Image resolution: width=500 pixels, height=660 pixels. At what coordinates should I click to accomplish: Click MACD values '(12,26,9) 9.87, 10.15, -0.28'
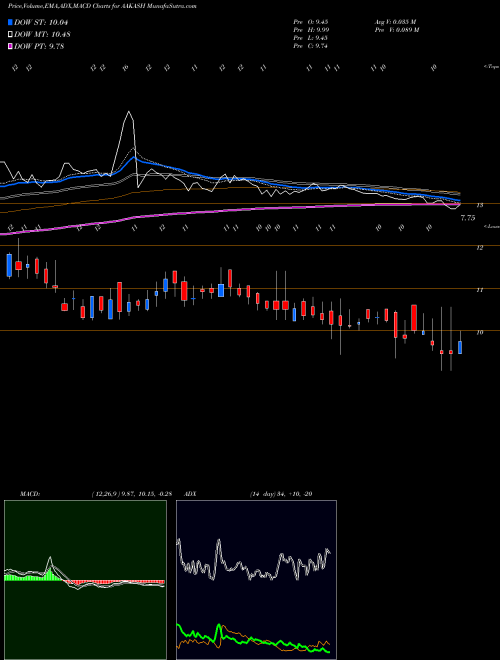tap(131, 494)
